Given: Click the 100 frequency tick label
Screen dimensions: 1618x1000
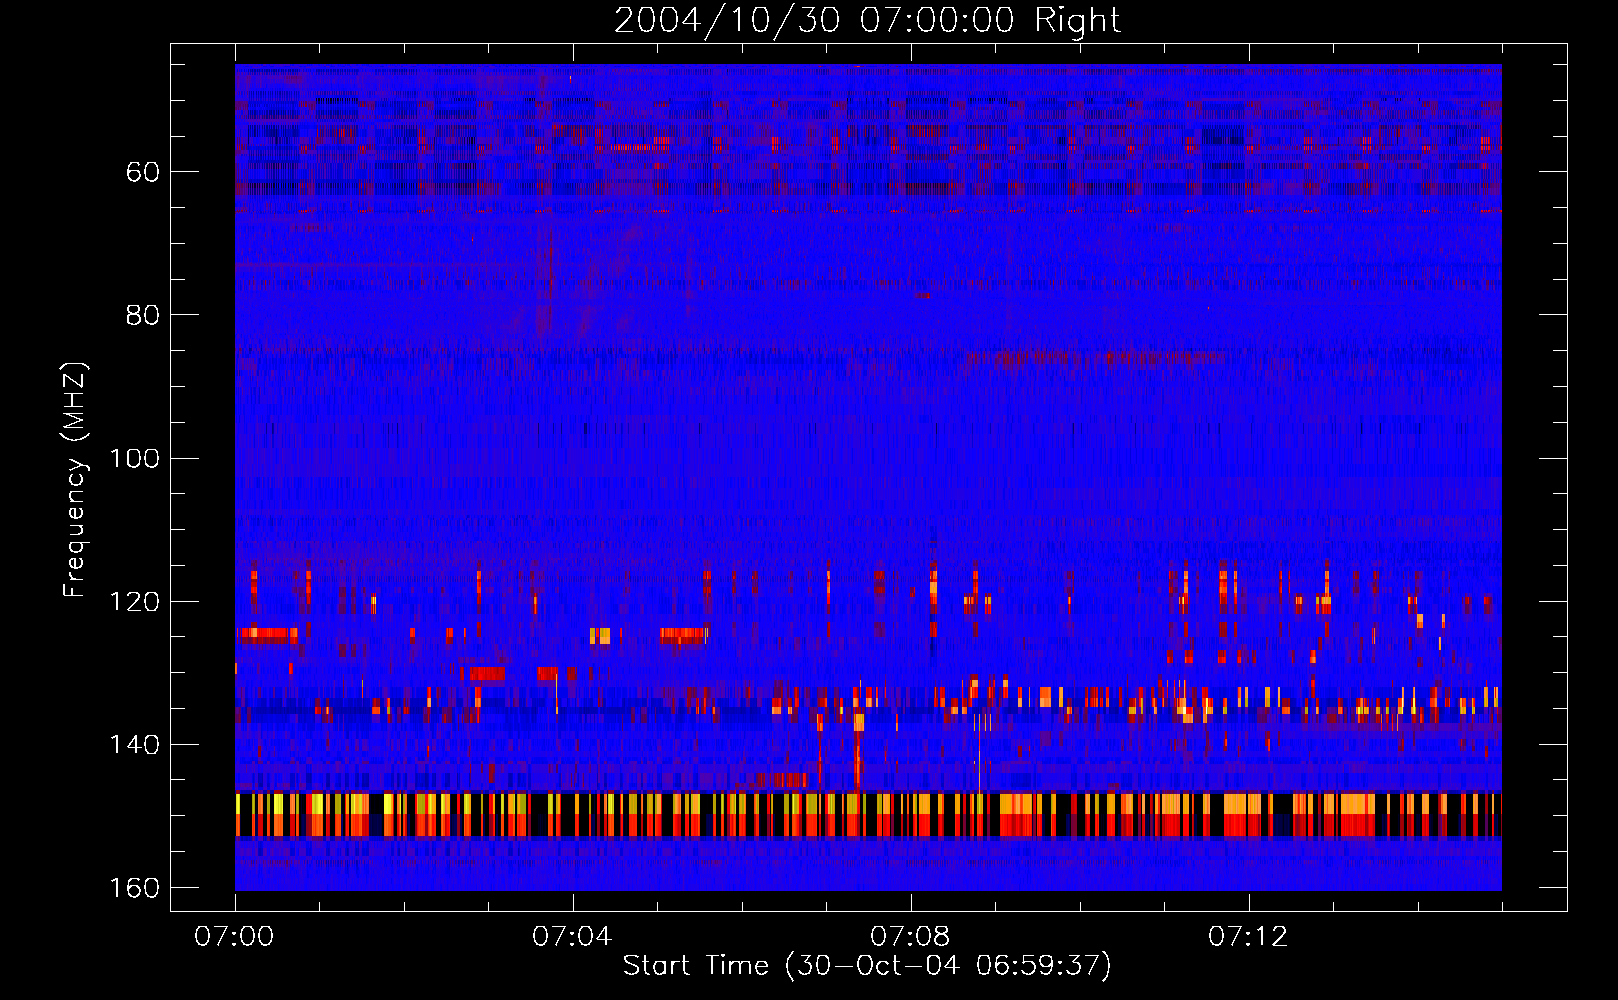Looking at the screenshot, I should click(x=135, y=458).
